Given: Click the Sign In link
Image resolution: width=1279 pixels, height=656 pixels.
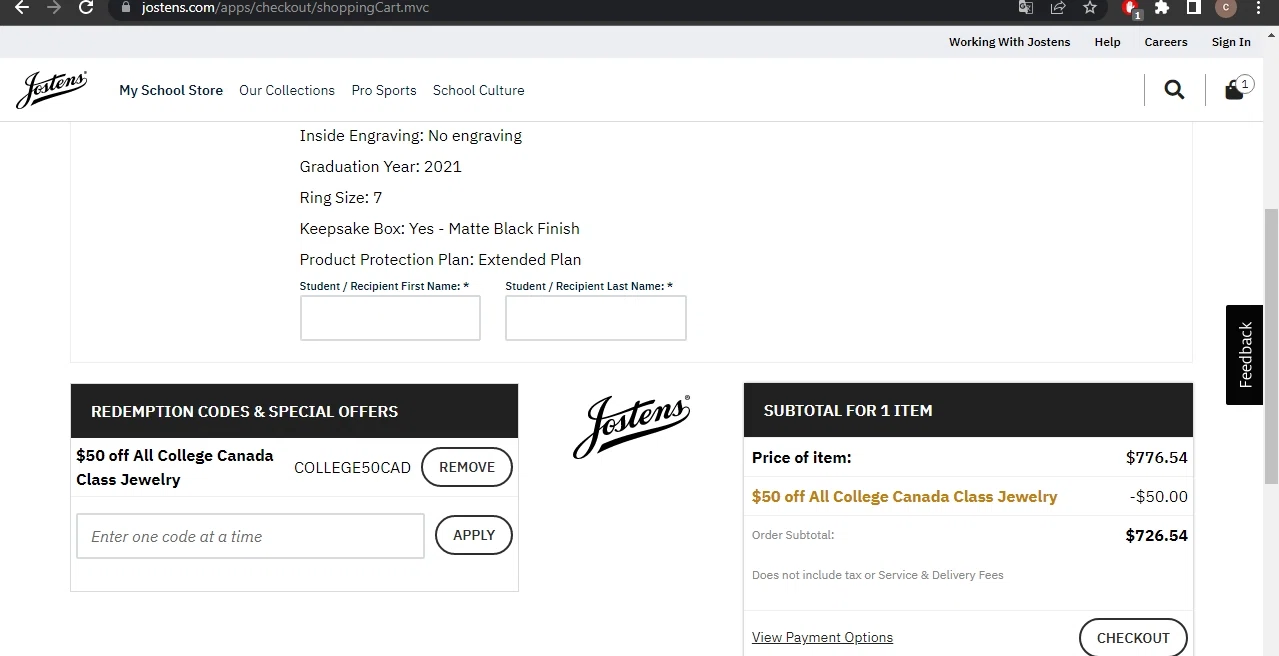Looking at the screenshot, I should point(1231,42).
